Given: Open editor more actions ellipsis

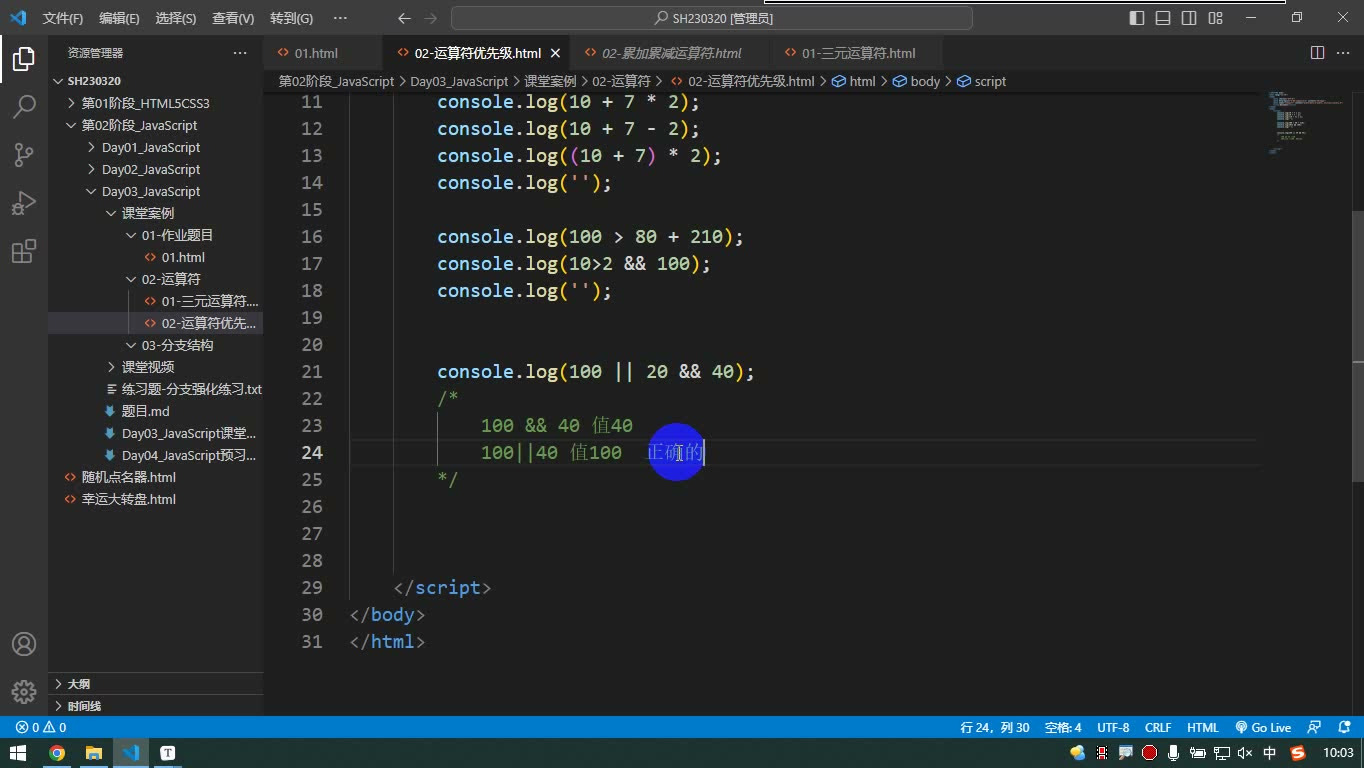Looking at the screenshot, I should click(x=1343, y=53).
